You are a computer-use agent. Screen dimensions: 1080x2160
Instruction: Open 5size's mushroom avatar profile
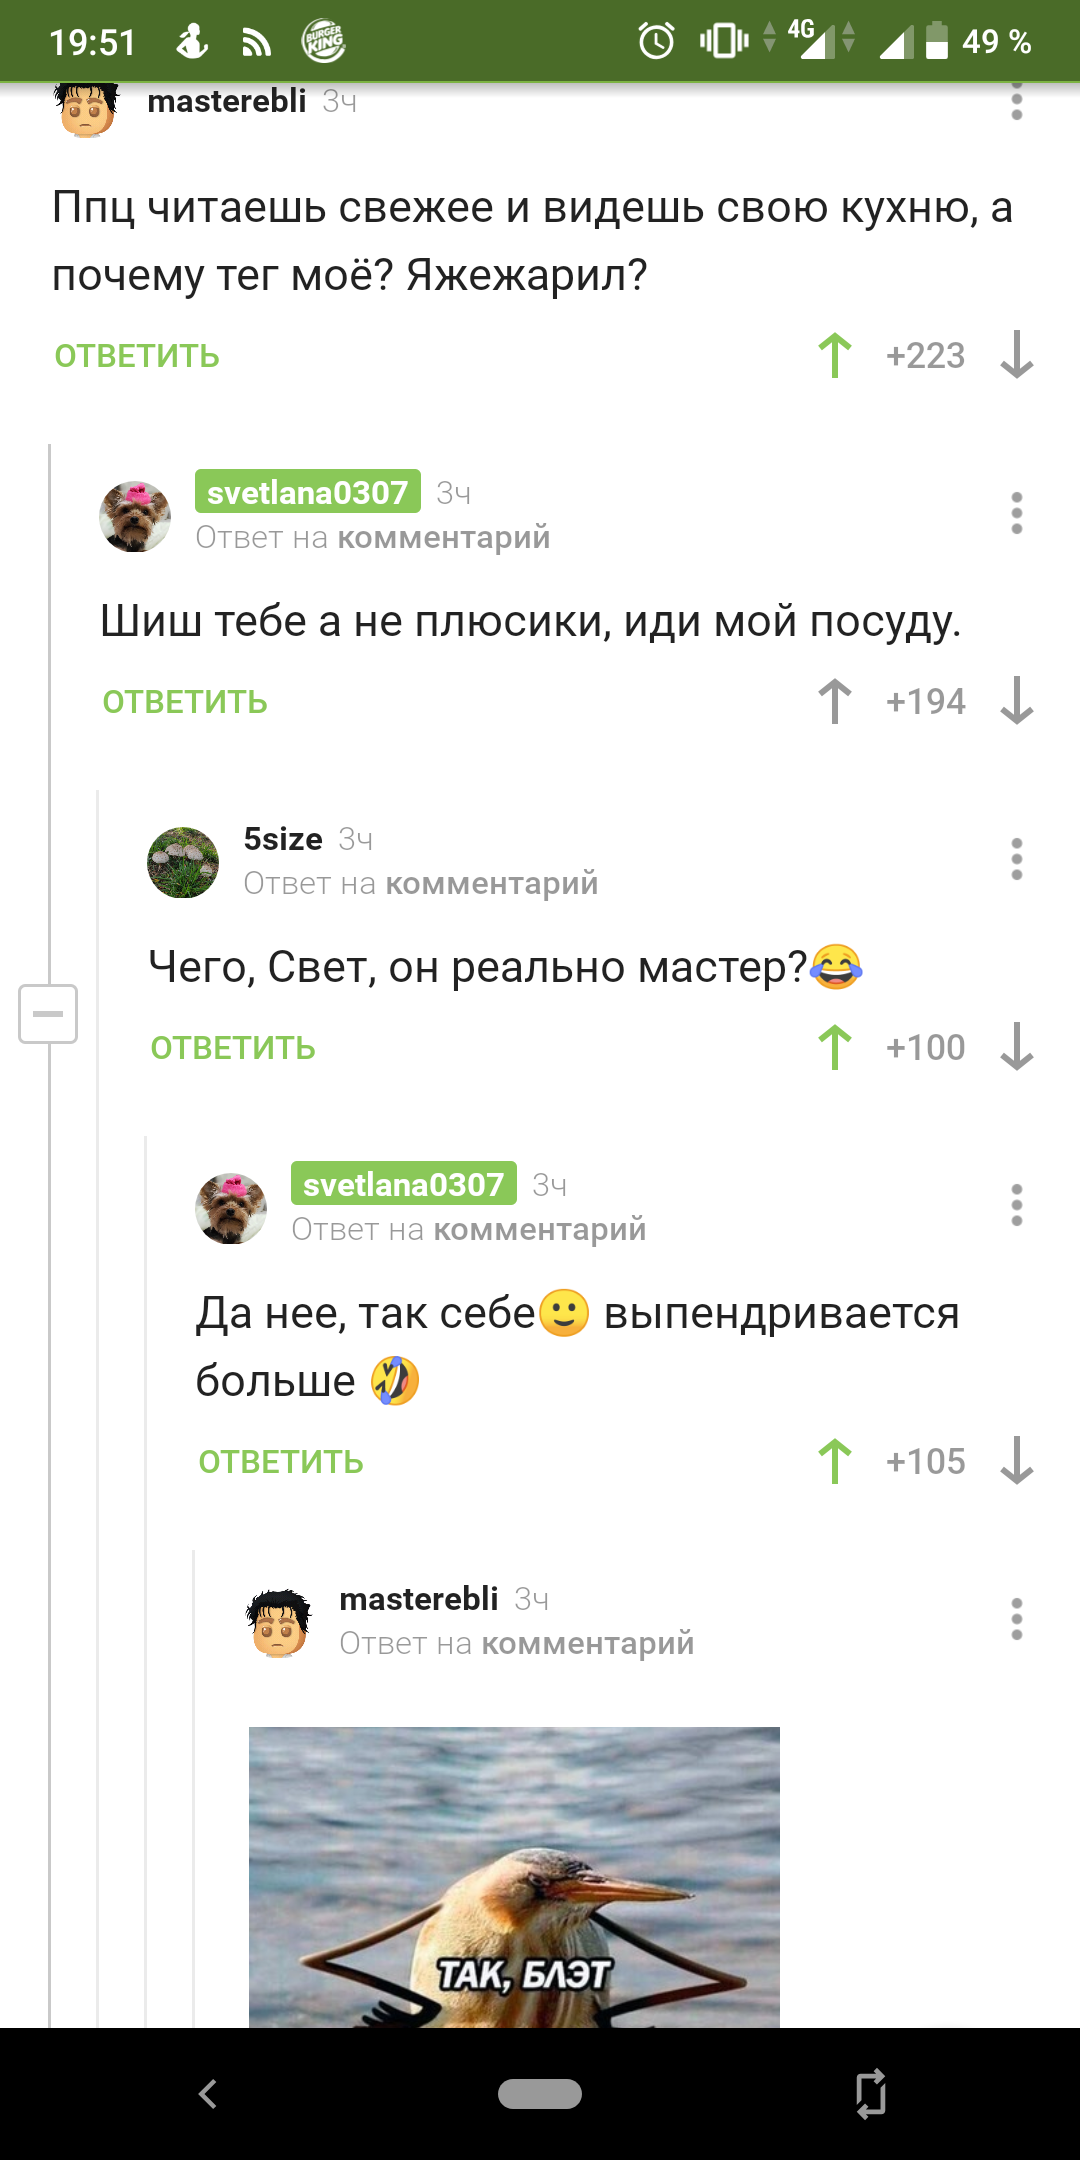pyautogui.click(x=183, y=862)
